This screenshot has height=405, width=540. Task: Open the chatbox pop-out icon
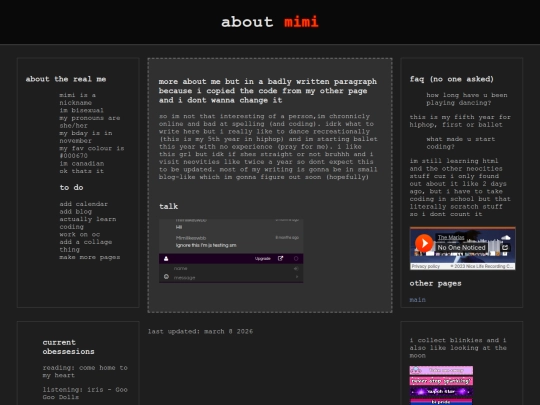pos(280,258)
